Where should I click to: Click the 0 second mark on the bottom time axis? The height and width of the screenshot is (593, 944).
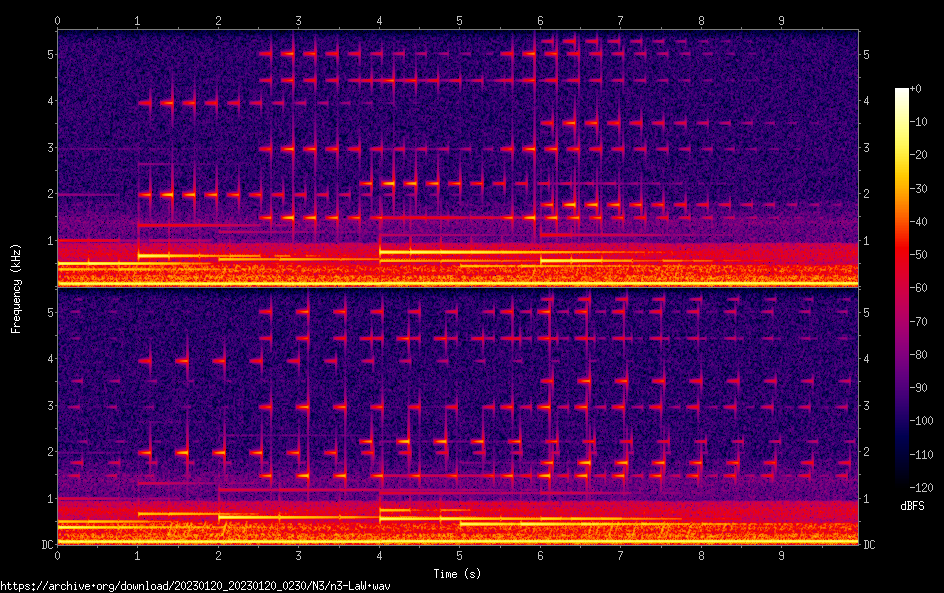pyautogui.click(x=57, y=554)
